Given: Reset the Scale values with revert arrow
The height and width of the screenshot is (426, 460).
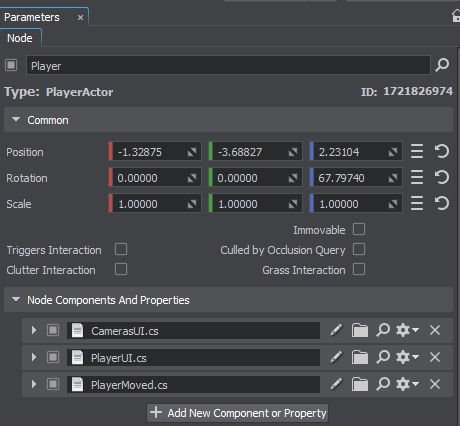Looking at the screenshot, I should 442,203.
